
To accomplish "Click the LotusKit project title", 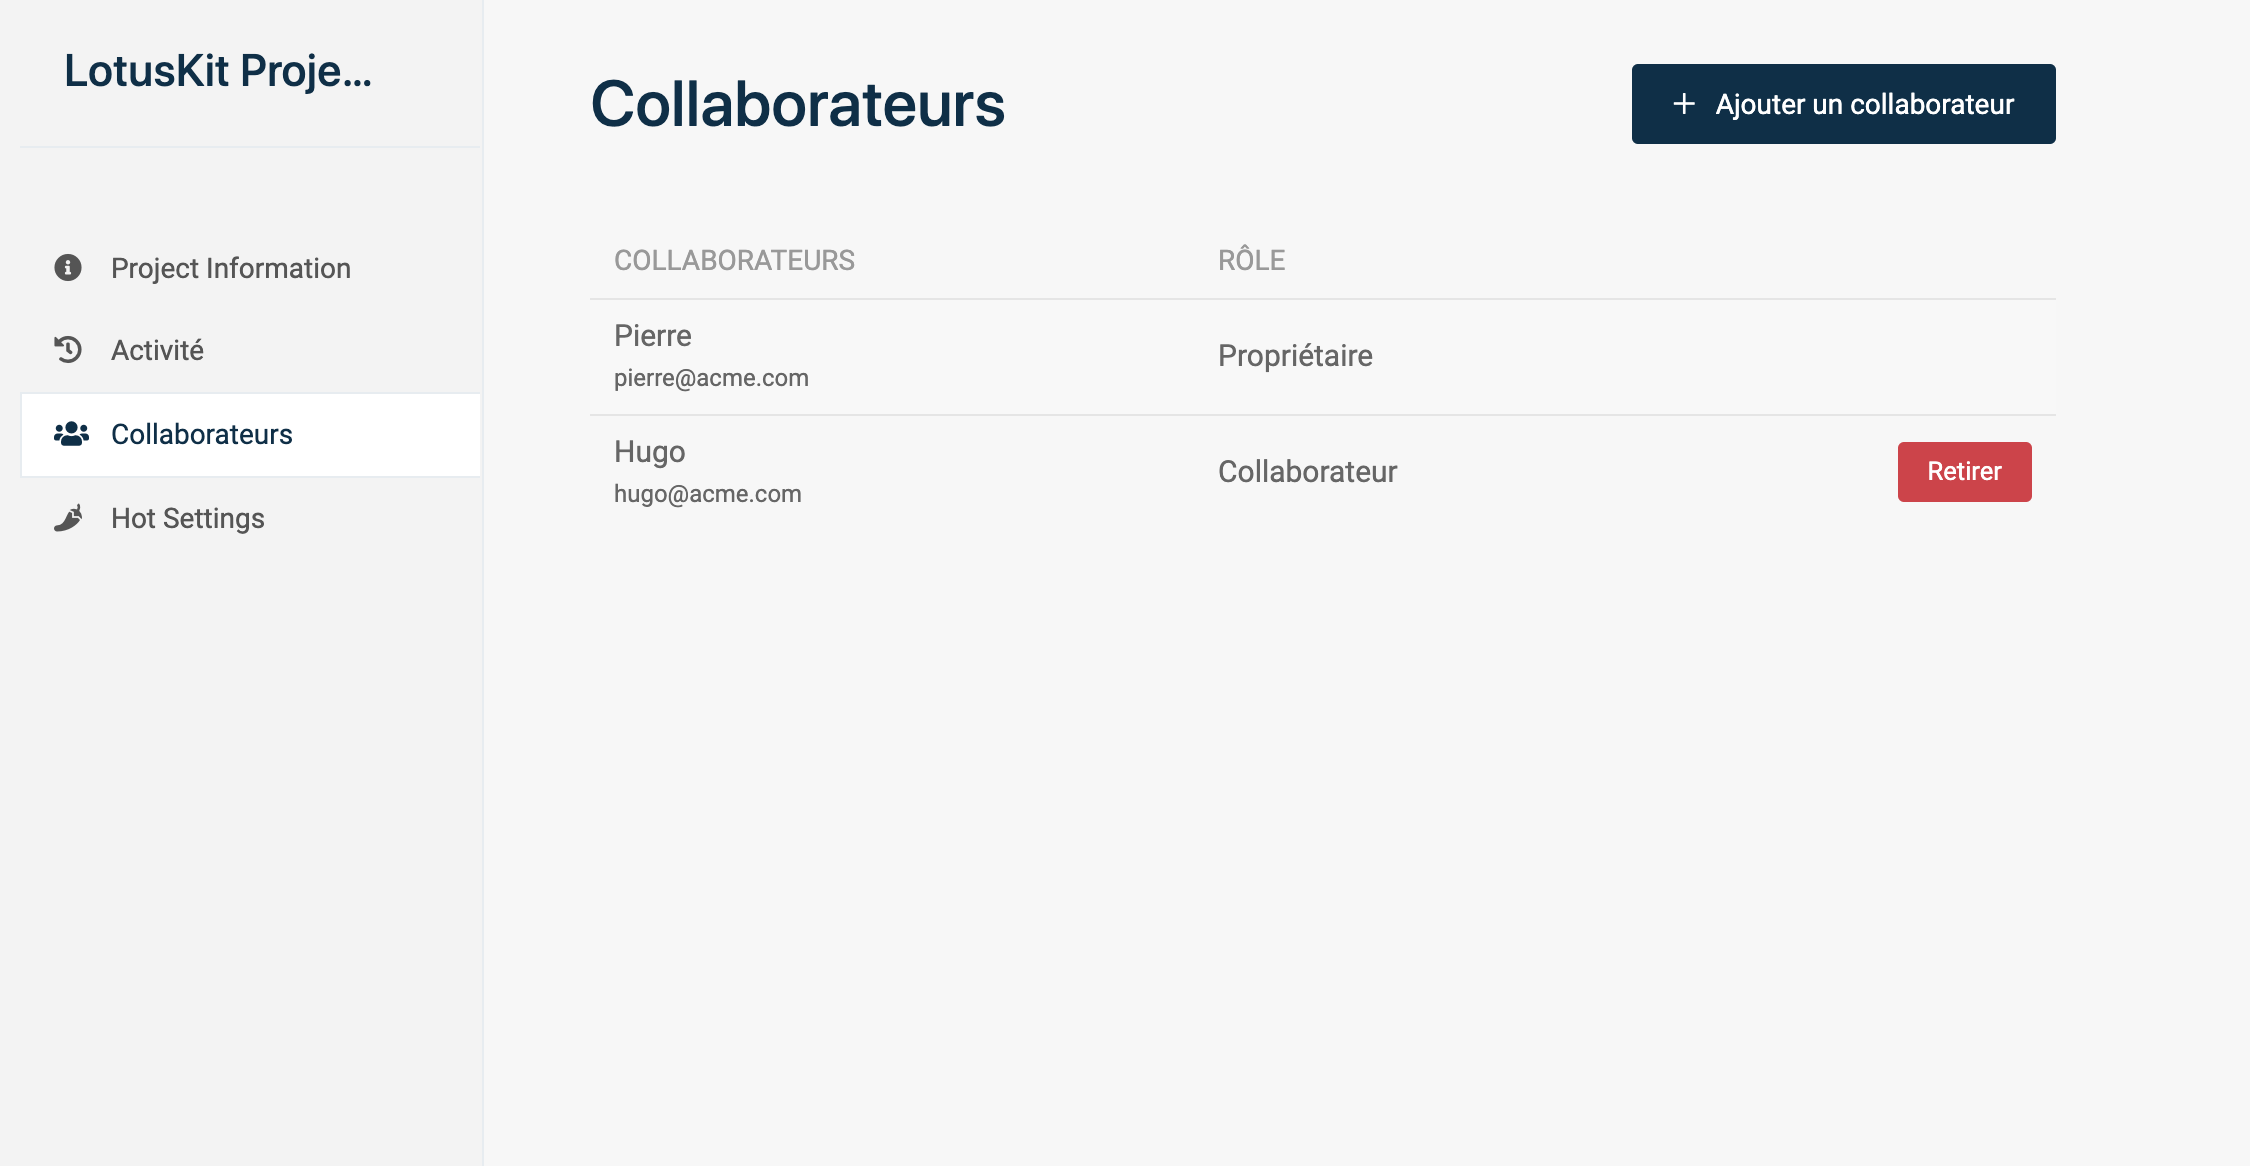I will (218, 71).
